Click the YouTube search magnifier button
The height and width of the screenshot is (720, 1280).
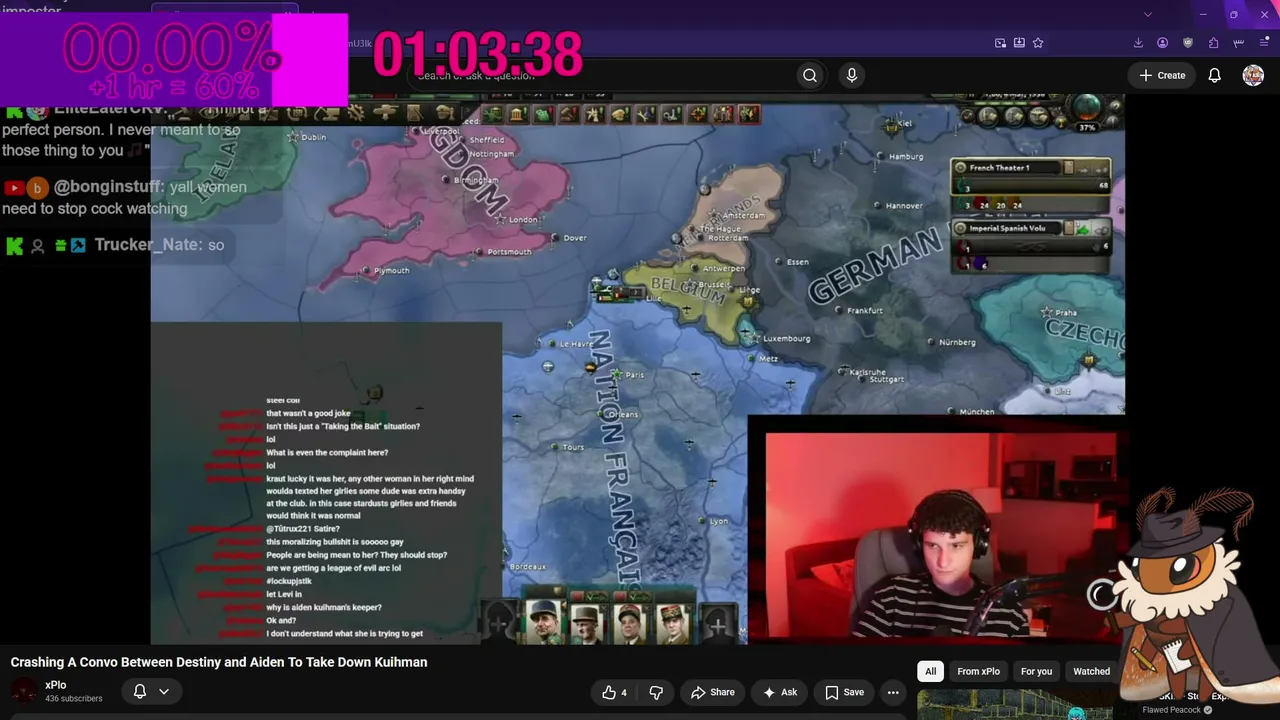click(x=810, y=75)
